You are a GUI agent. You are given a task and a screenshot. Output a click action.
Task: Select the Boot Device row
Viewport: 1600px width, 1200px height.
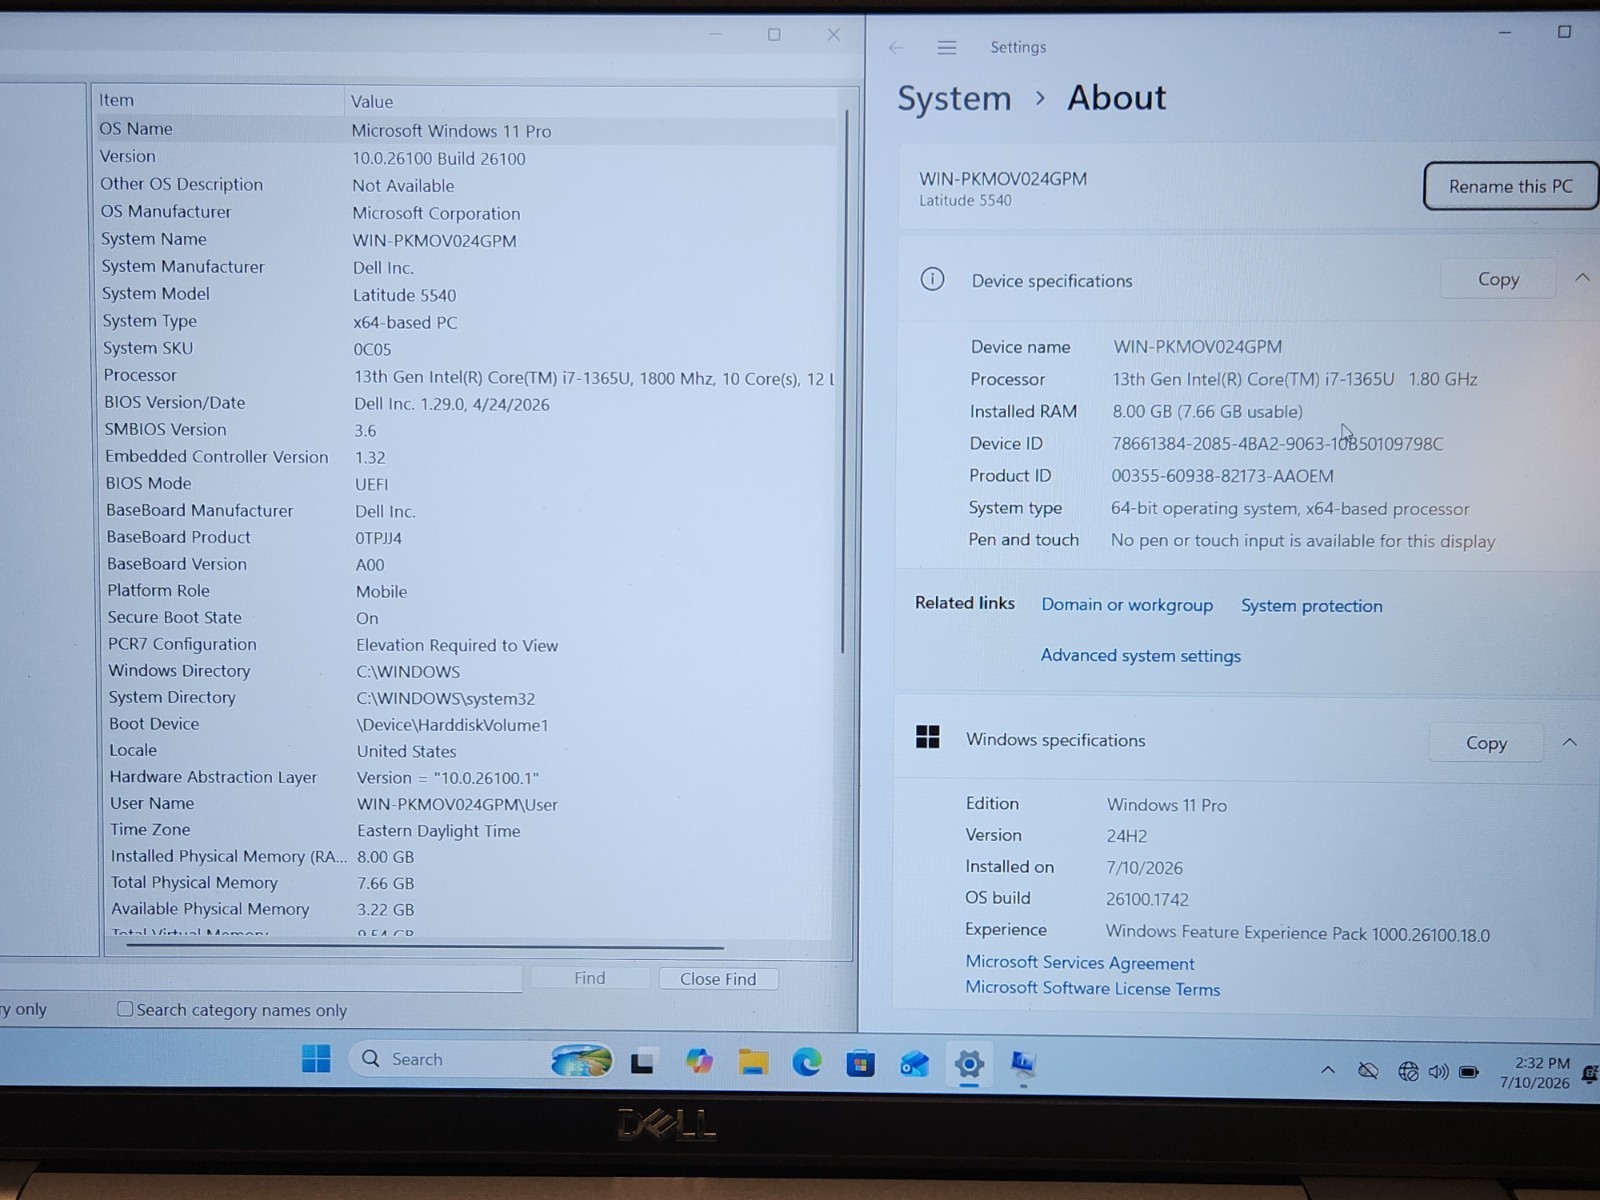pyautogui.click(x=470, y=724)
